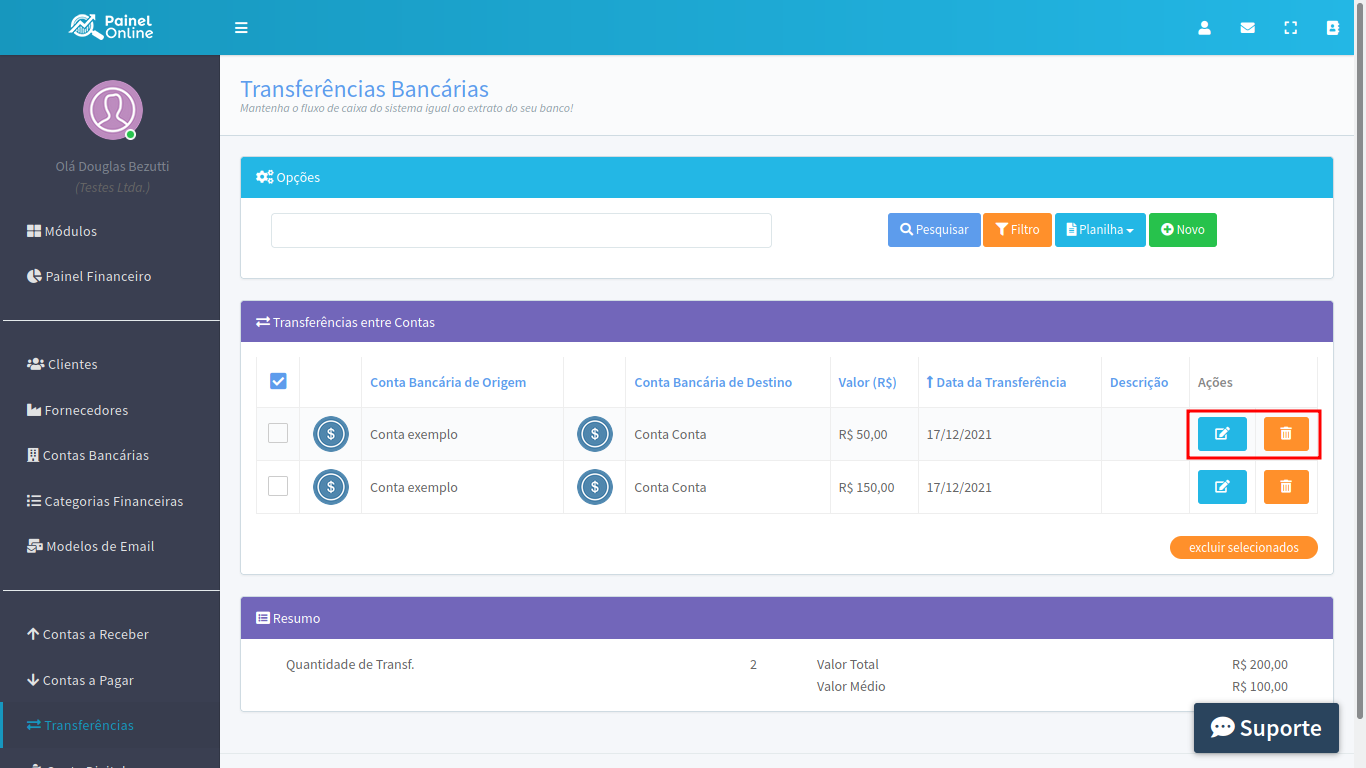Screen dimensions: 1366x768
Task: Click excluir selecionados button
Action: coord(1244,548)
